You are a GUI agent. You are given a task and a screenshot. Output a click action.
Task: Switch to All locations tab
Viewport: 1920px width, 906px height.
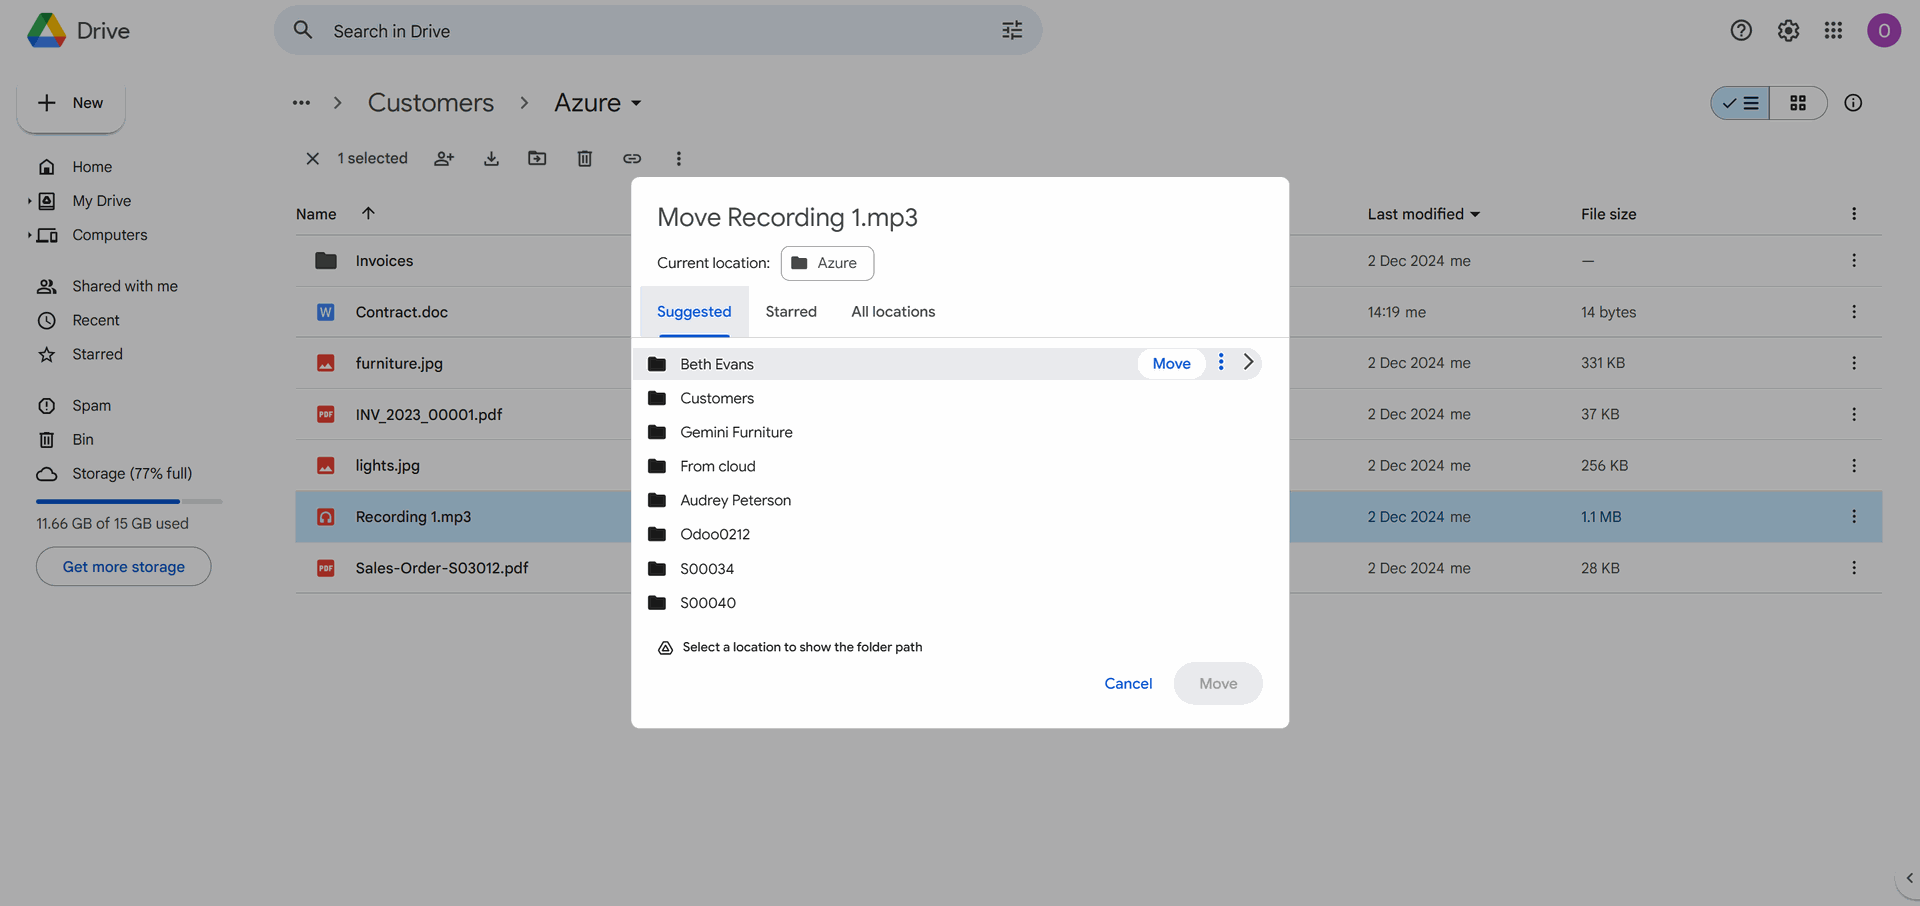tap(893, 312)
